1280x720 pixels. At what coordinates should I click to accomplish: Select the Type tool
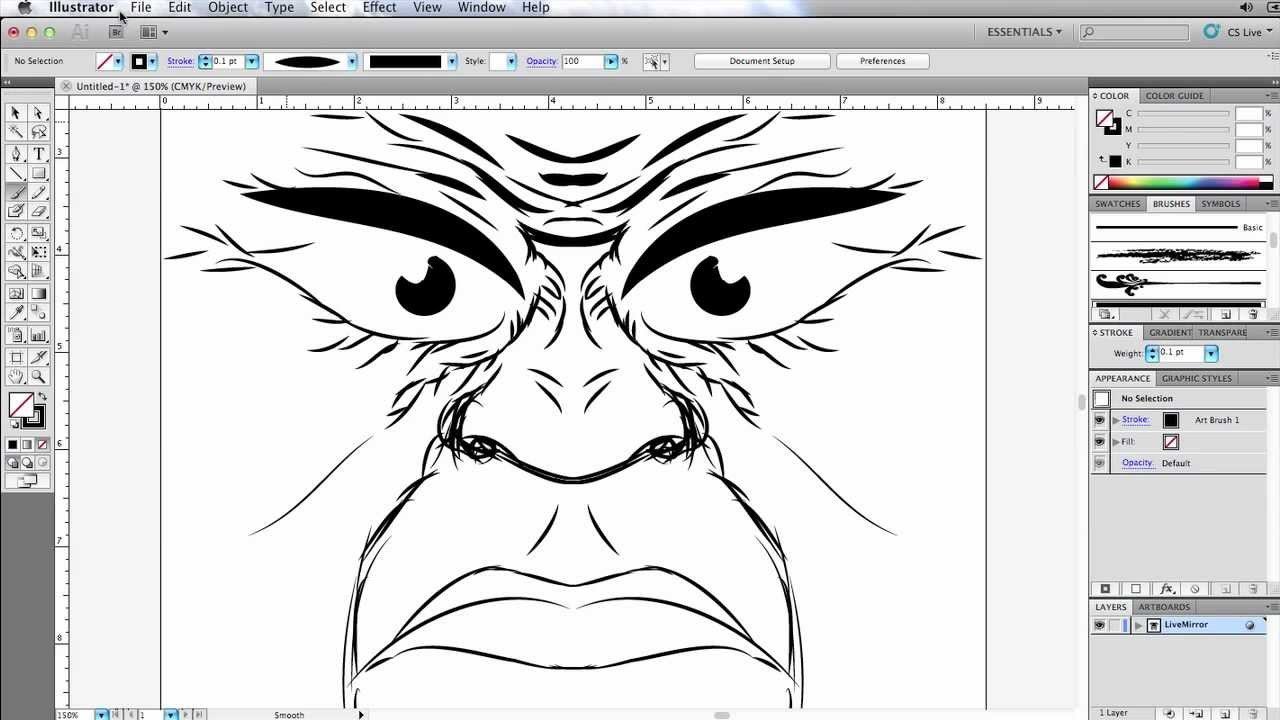38,153
